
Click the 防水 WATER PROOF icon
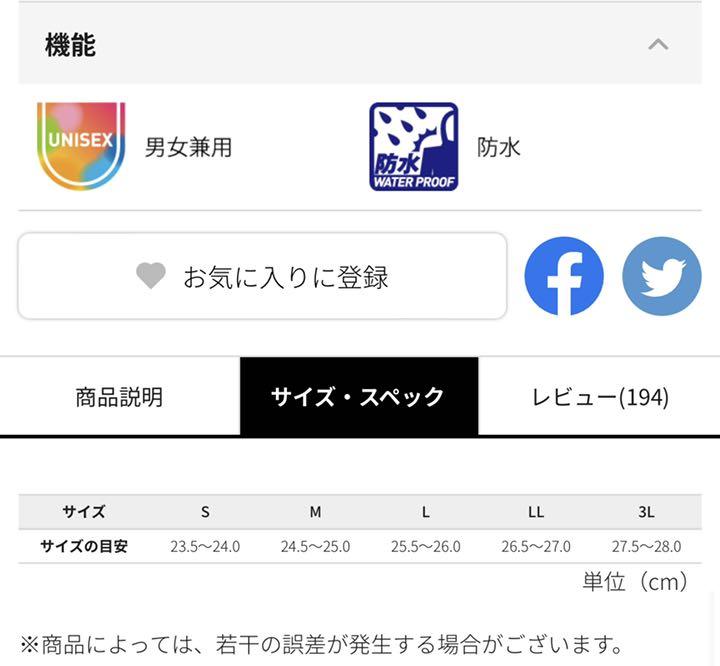pos(414,147)
